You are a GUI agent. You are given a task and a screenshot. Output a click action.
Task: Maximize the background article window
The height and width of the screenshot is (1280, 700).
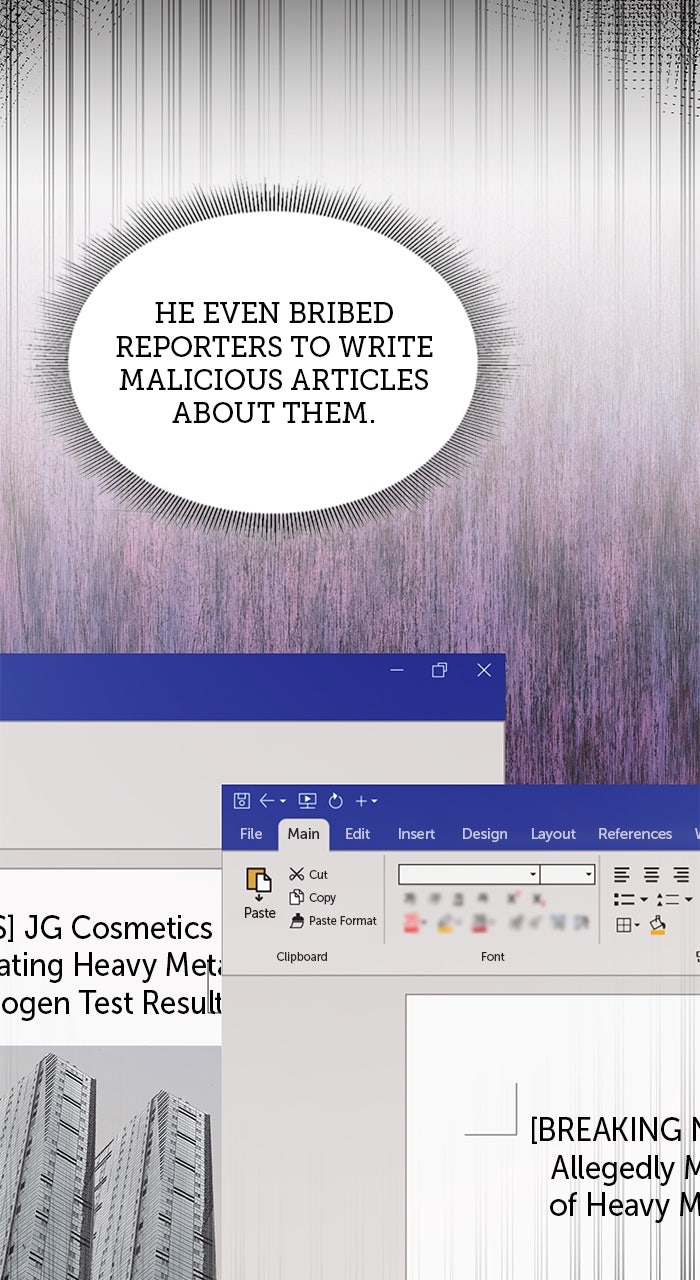pyautogui.click(x=439, y=670)
